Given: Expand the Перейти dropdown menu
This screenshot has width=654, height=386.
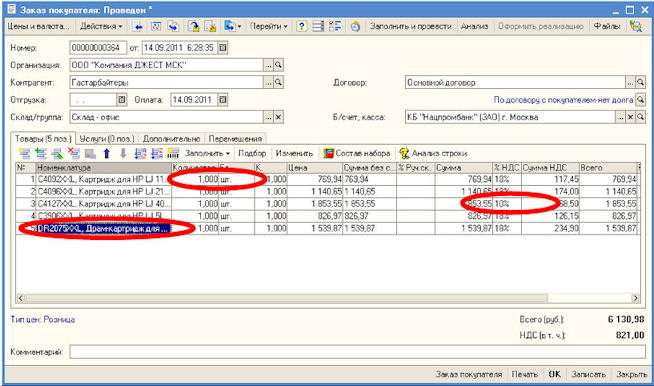Looking at the screenshot, I should [x=269, y=26].
